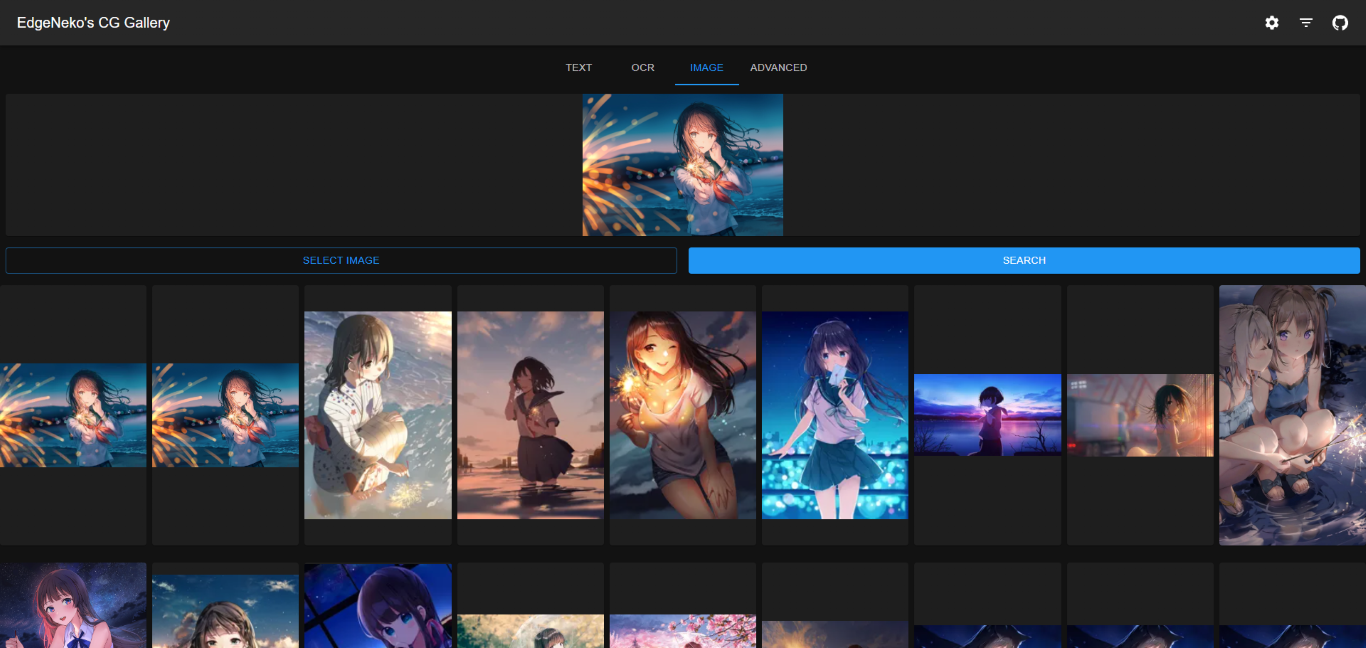Open the girl holding card thumbnail

[x=835, y=415]
